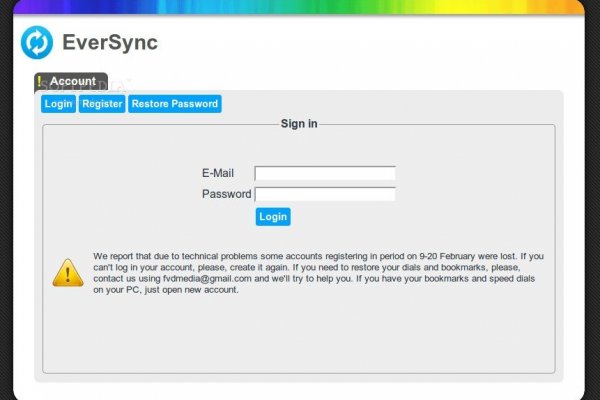Click the E-Mail field label
The height and width of the screenshot is (400, 600).
pos(217,173)
